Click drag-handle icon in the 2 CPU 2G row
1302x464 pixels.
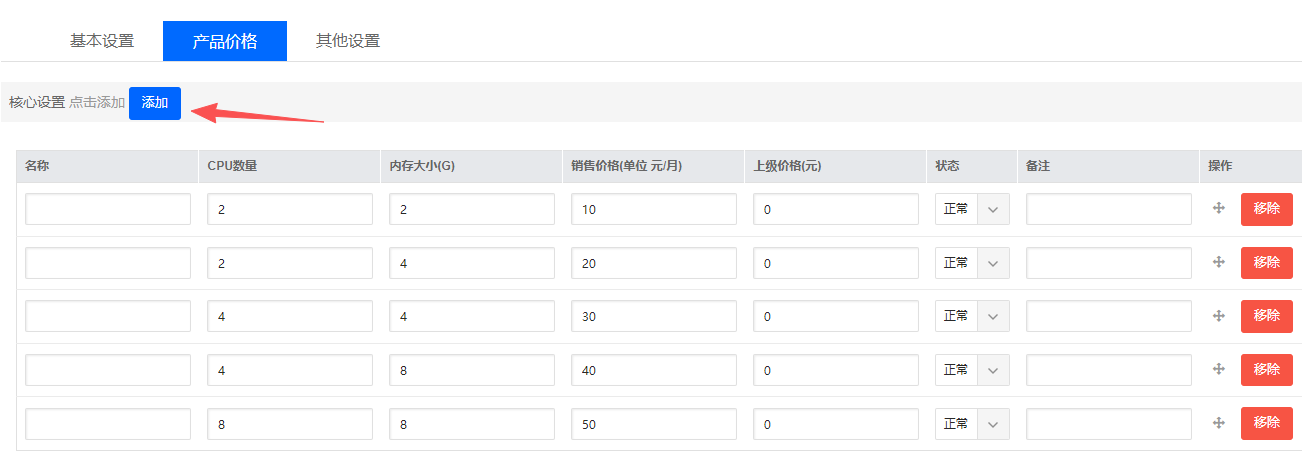pos(1218,208)
